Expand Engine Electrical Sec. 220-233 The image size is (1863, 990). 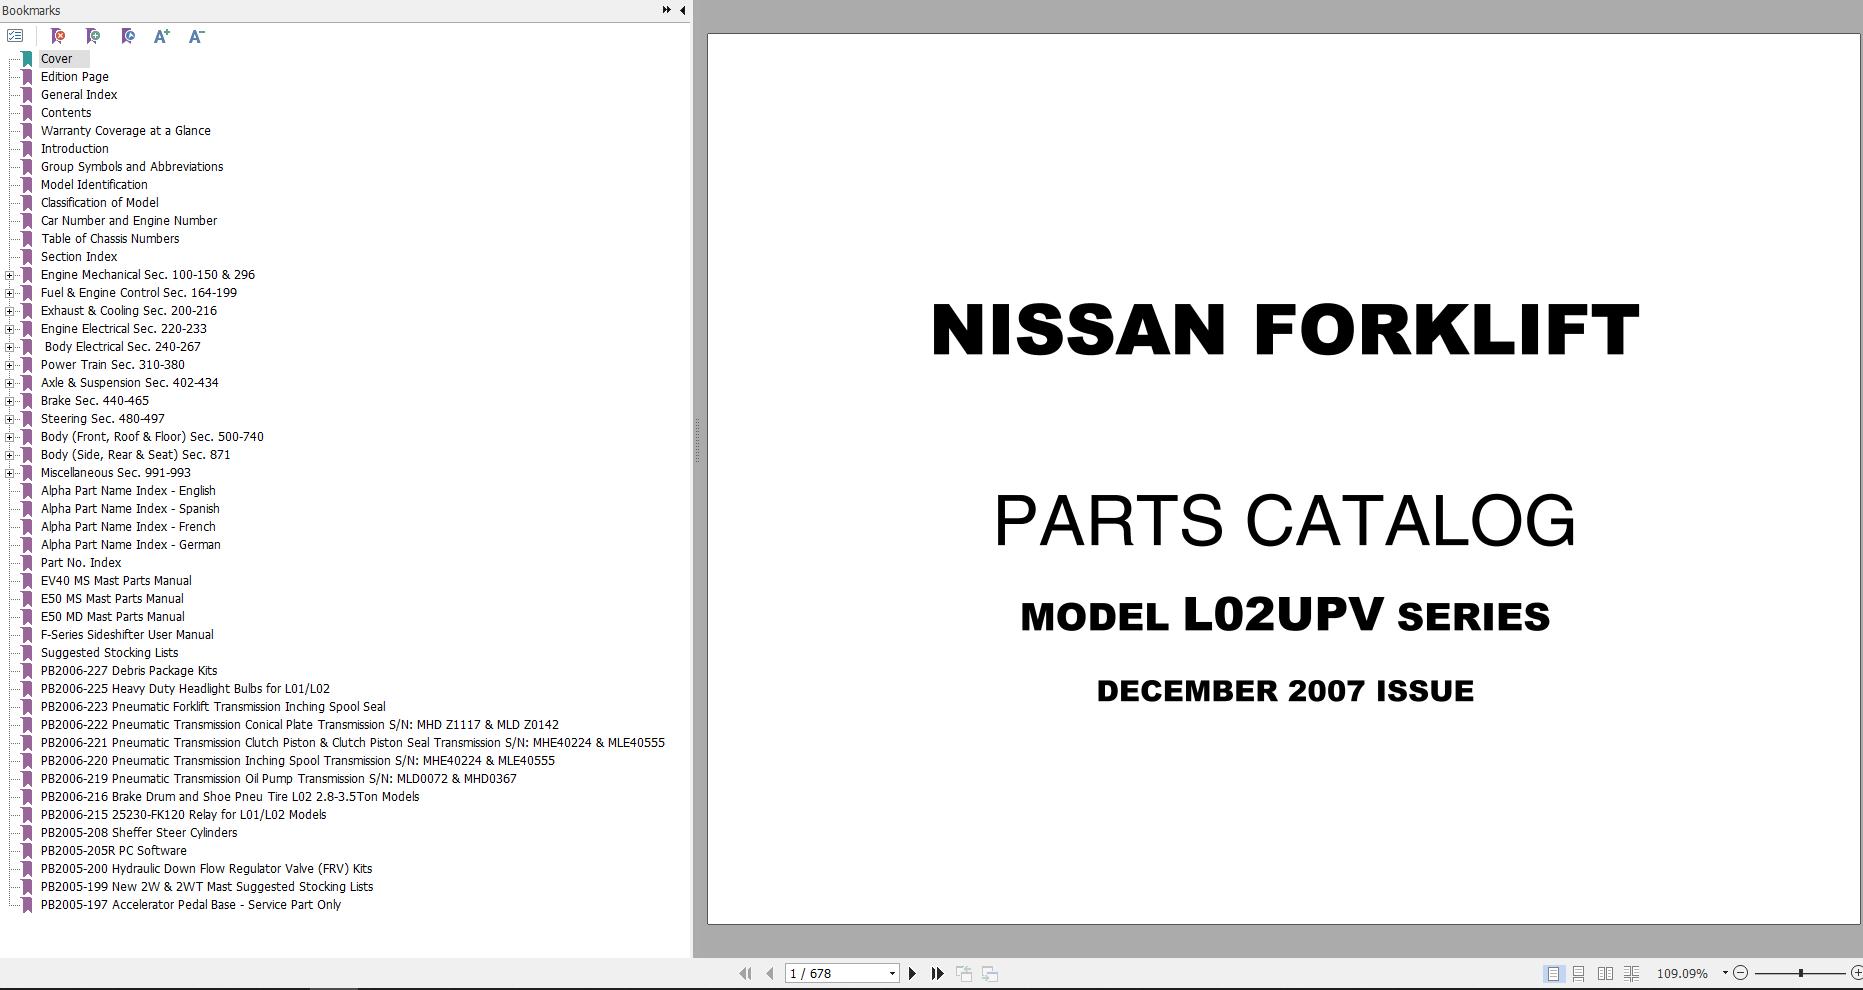point(10,329)
